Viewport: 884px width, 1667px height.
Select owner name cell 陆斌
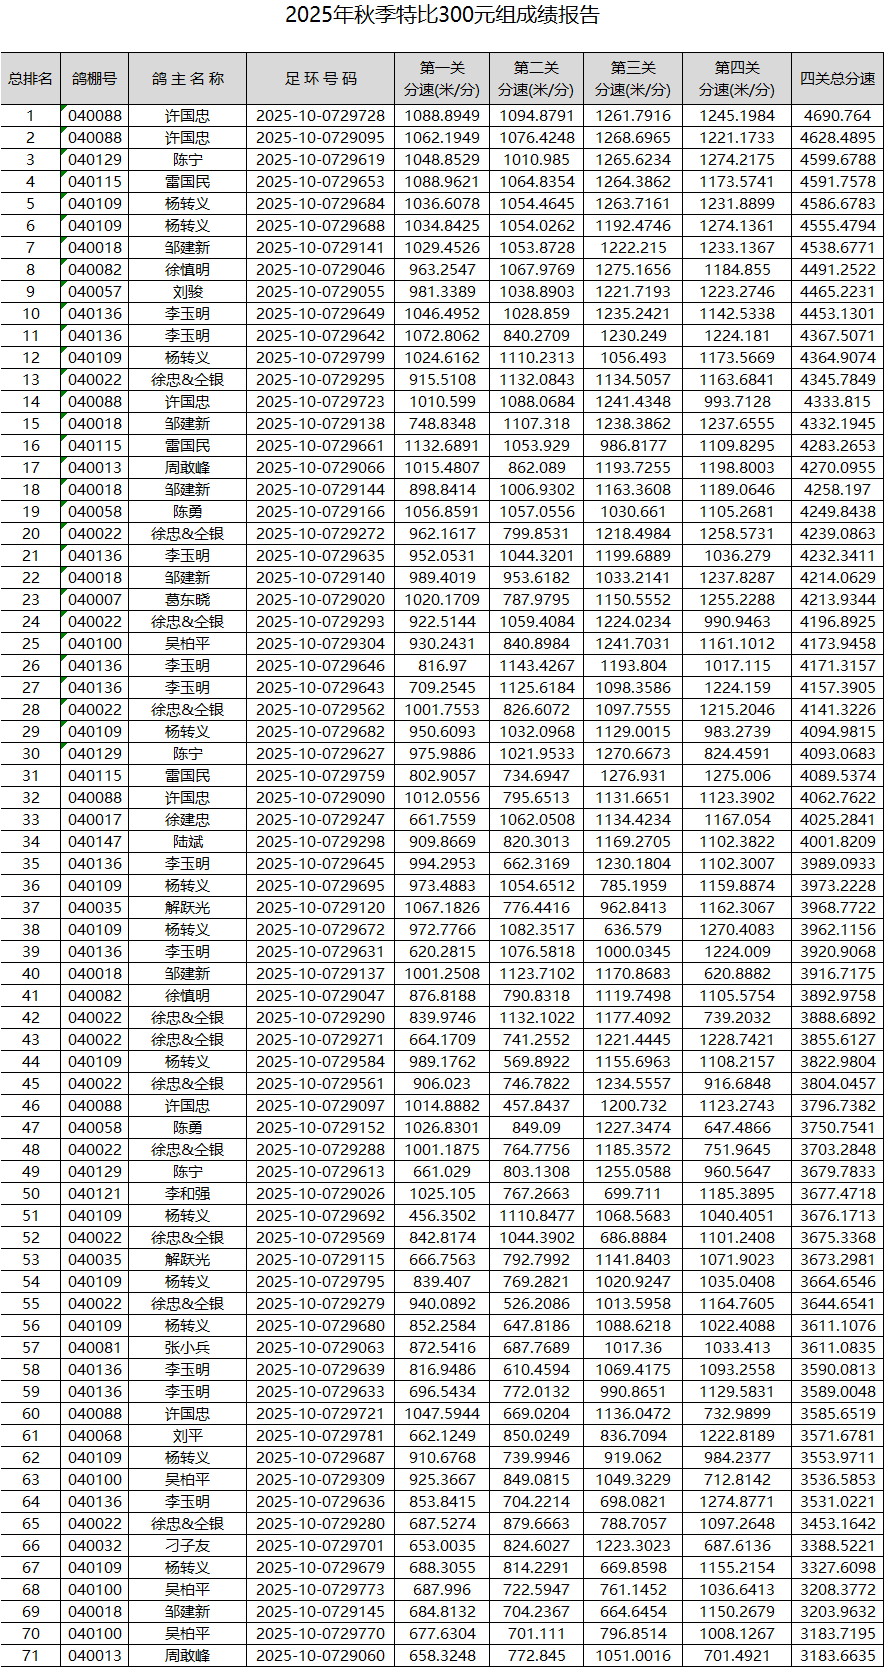[x=187, y=842]
